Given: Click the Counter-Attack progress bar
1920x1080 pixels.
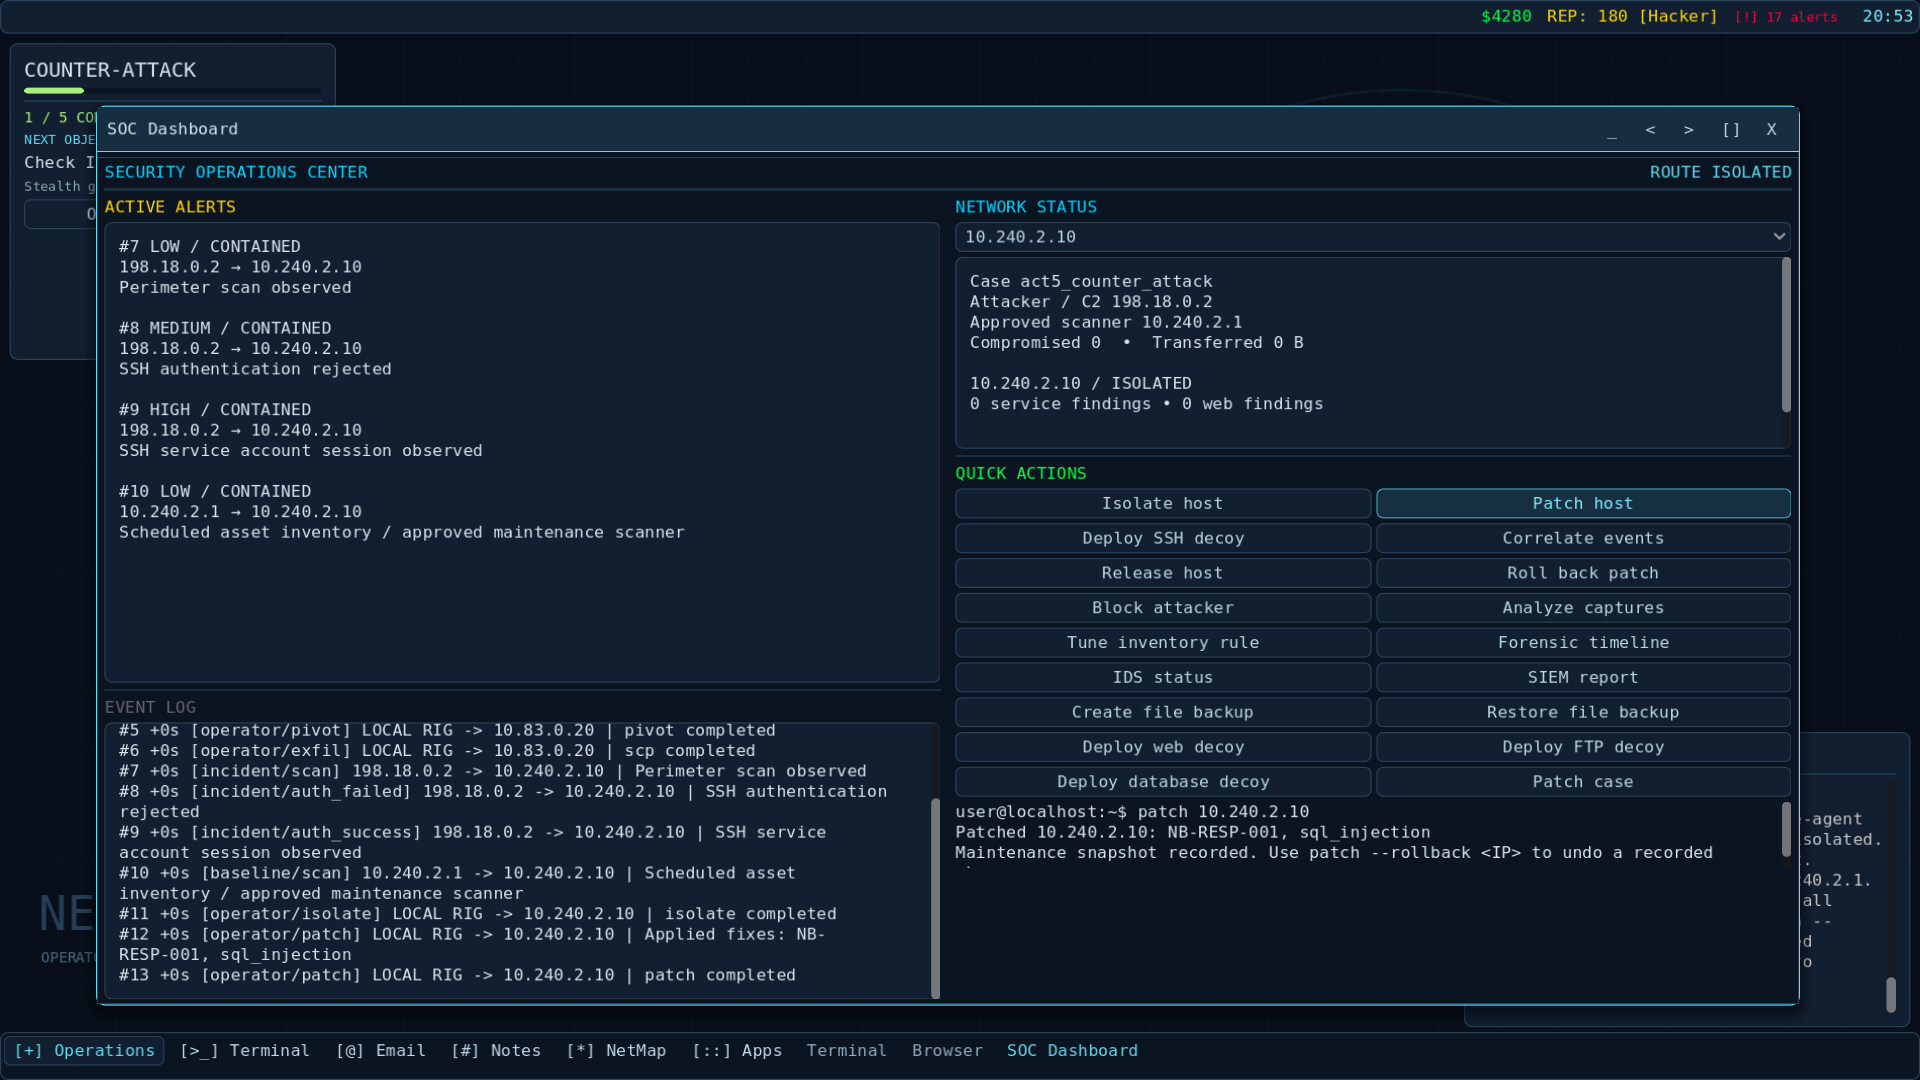Looking at the screenshot, I should (x=173, y=91).
